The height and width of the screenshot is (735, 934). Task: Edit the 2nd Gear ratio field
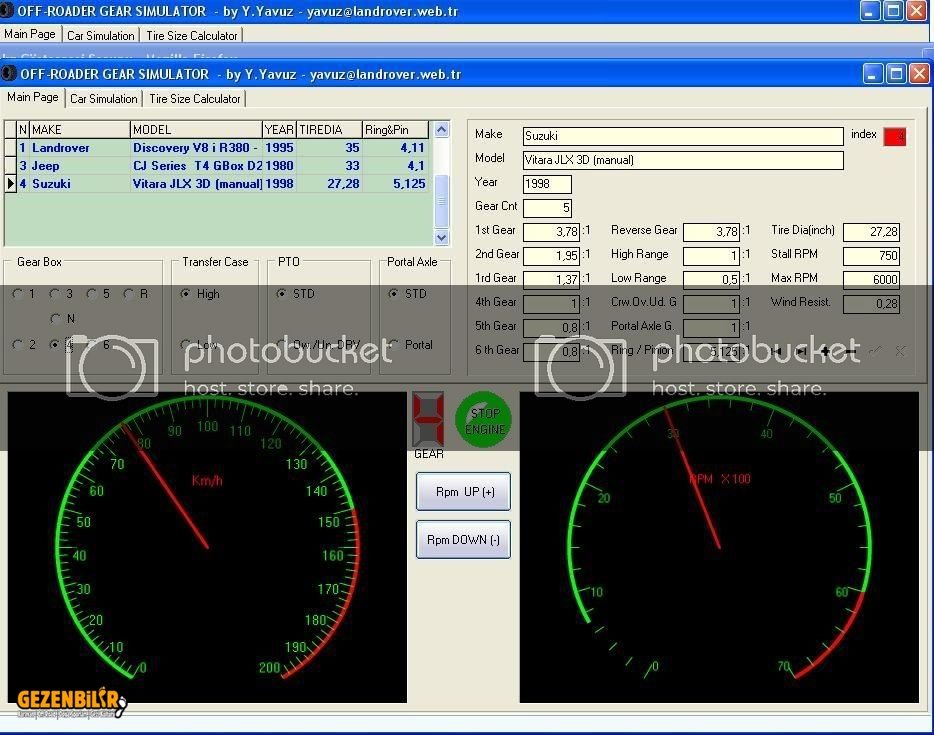(x=552, y=256)
